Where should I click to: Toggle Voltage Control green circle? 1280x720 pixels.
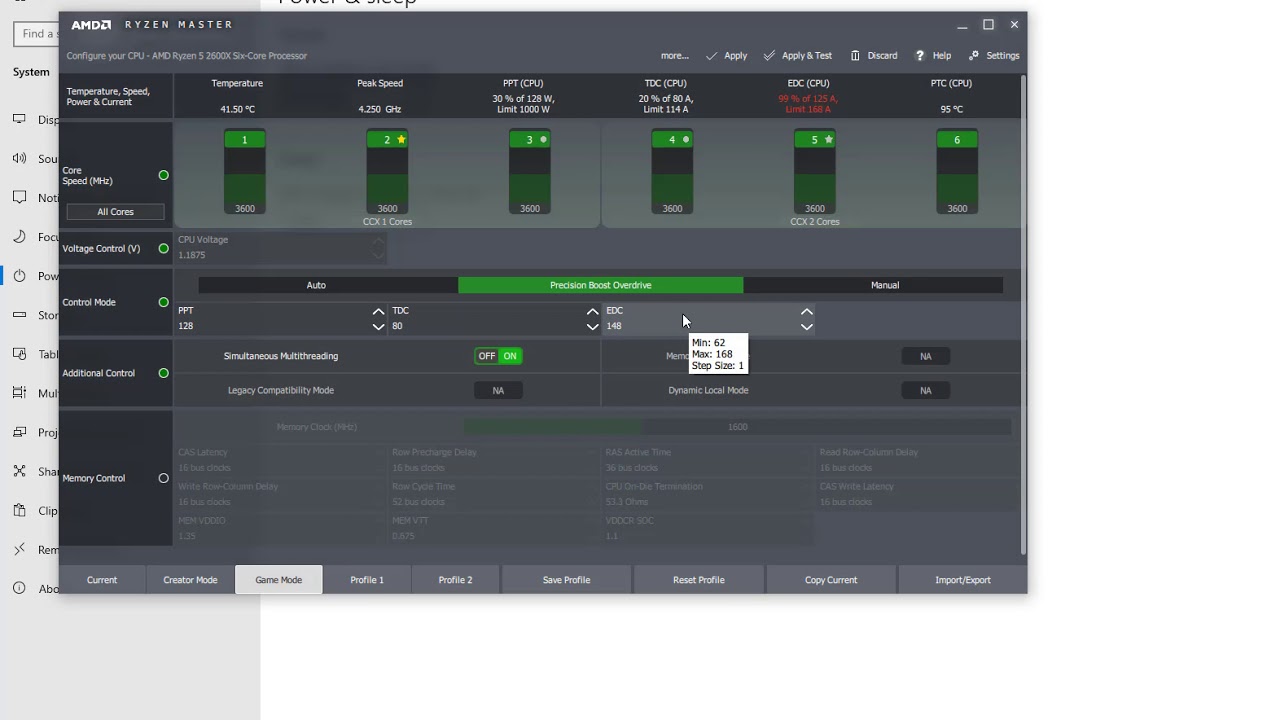pyautogui.click(x=164, y=248)
